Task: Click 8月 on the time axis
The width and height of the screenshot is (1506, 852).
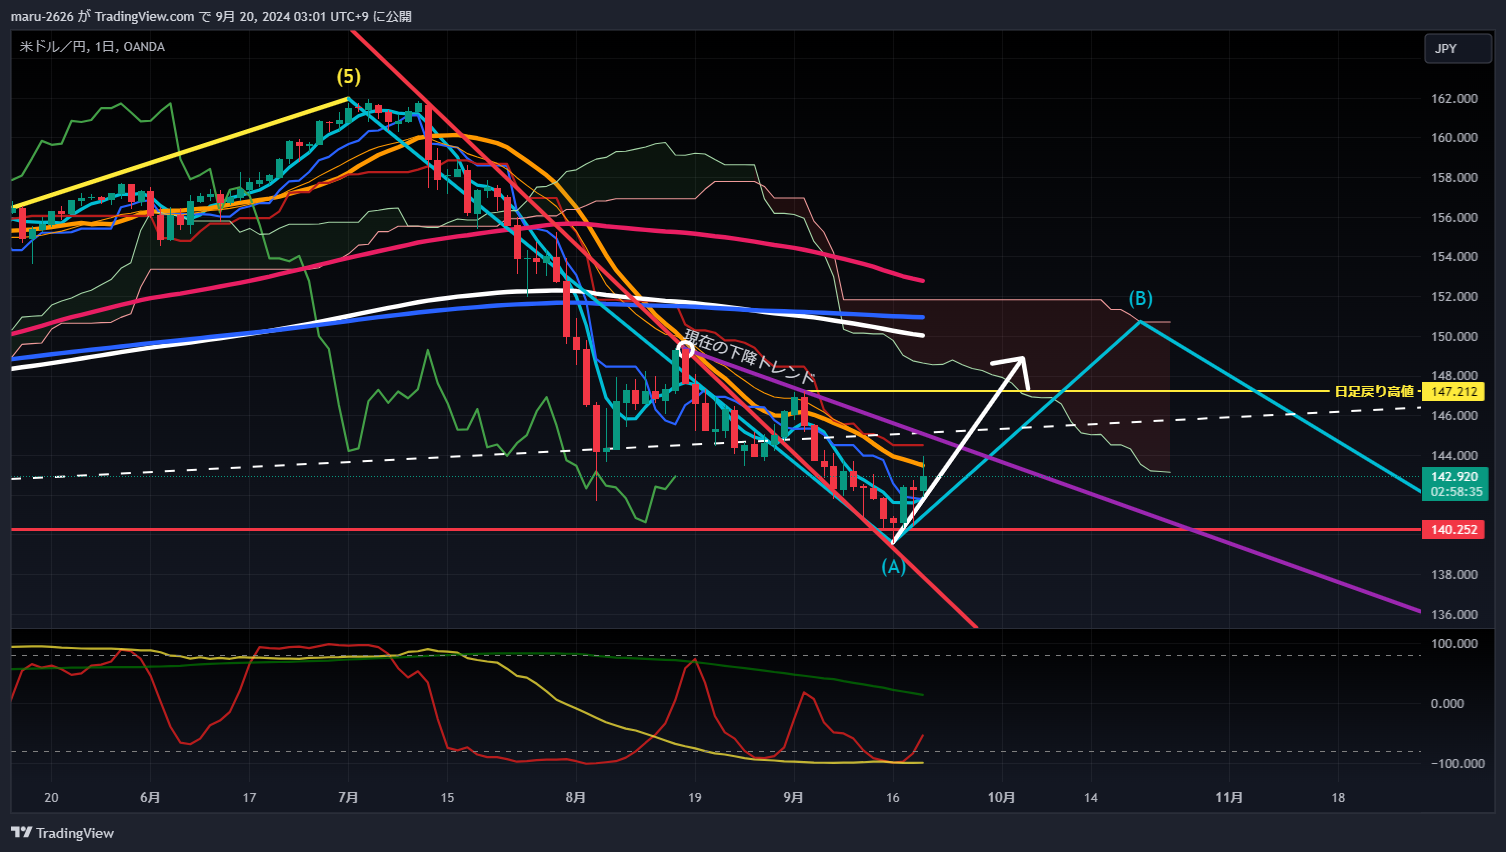Action: point(575,798)
